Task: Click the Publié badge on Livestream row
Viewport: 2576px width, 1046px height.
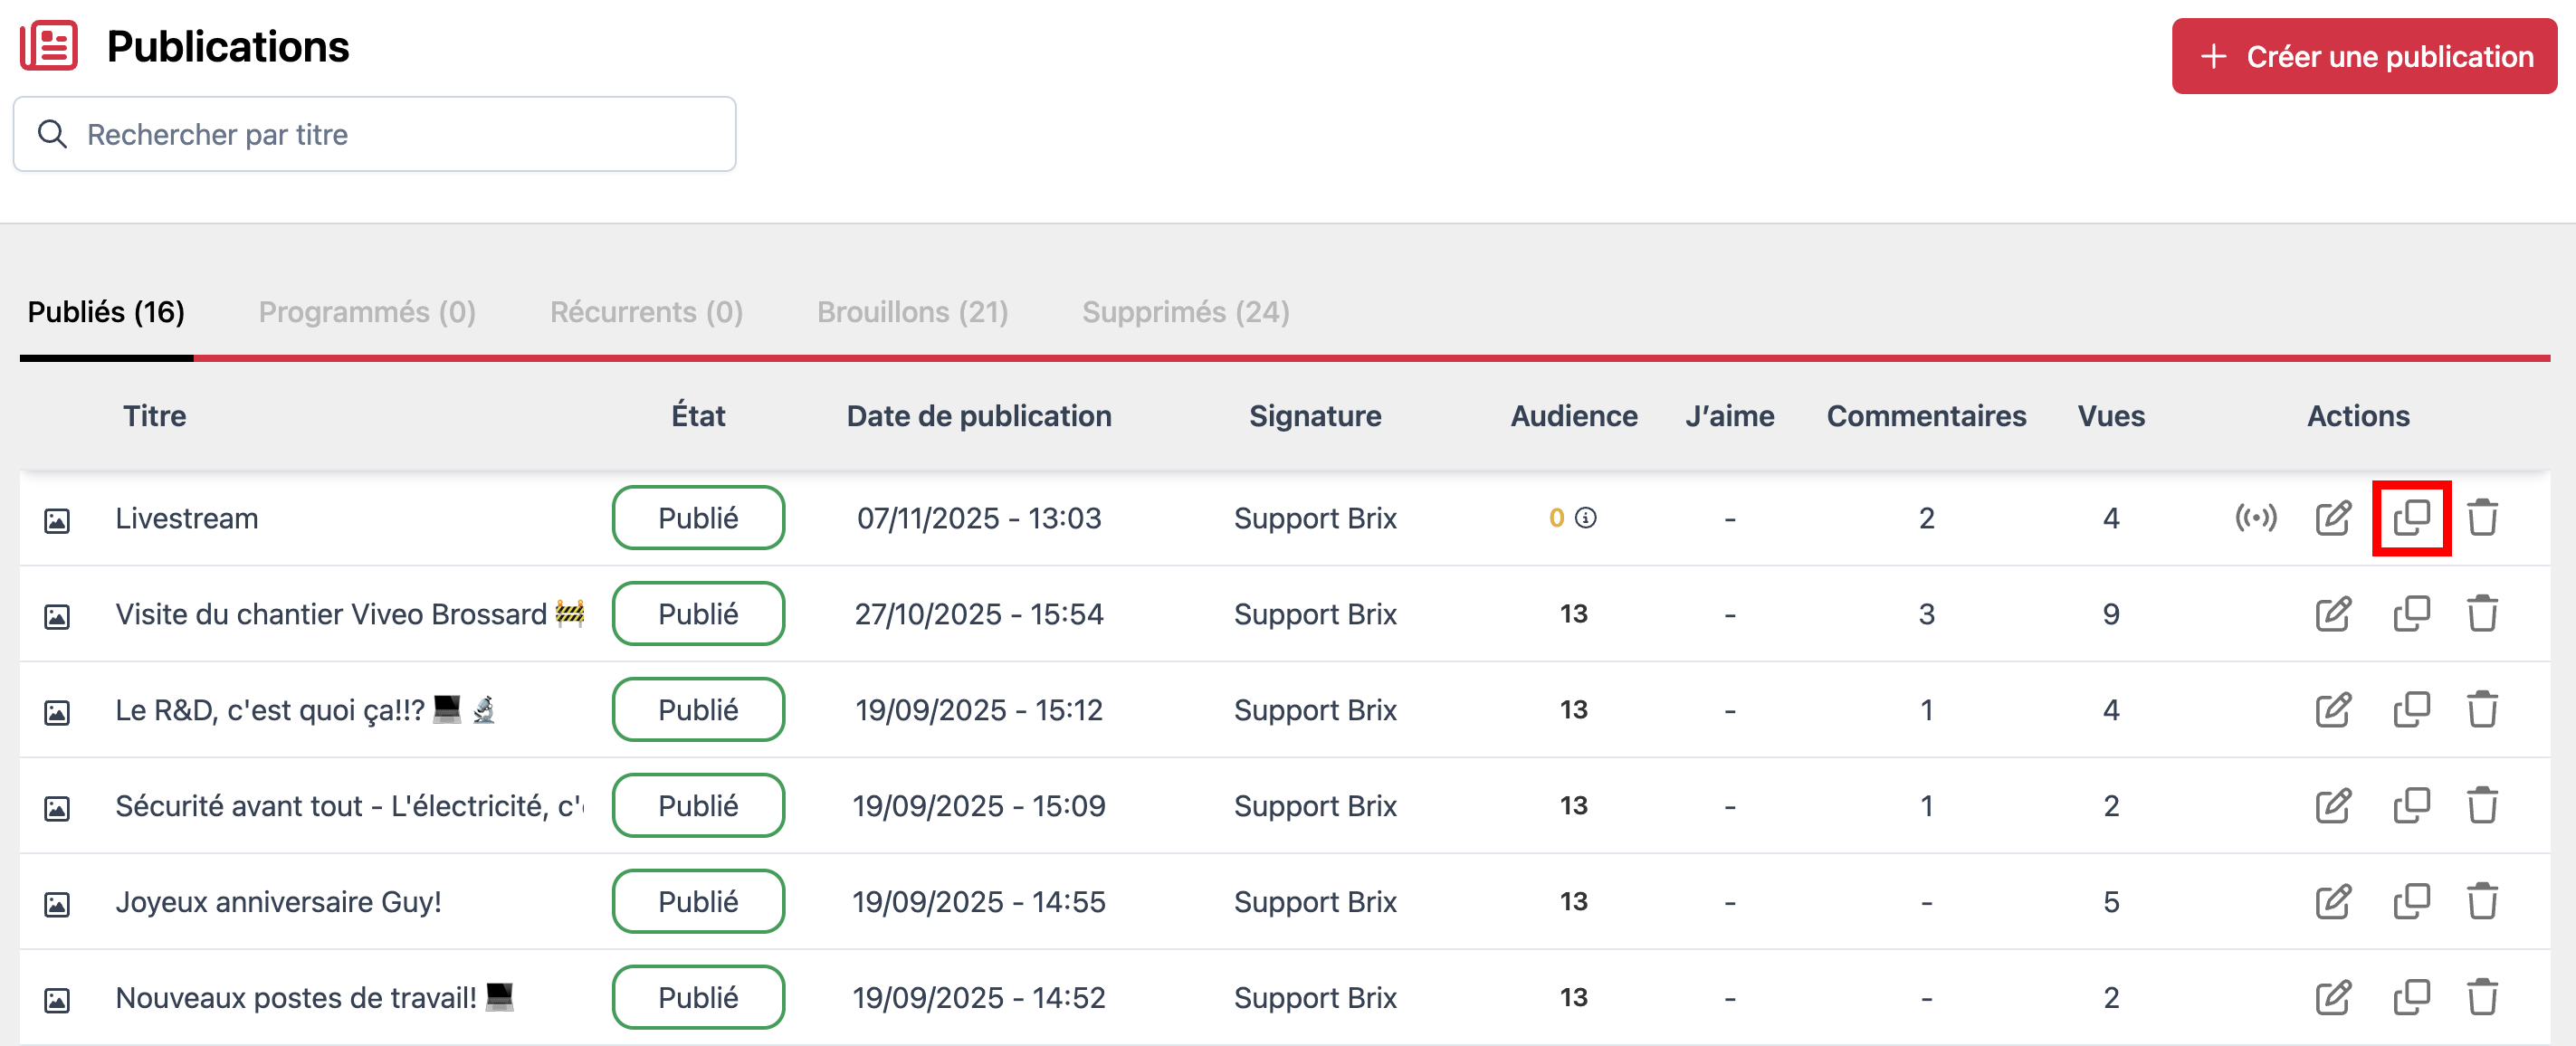Action: point(698,518)
